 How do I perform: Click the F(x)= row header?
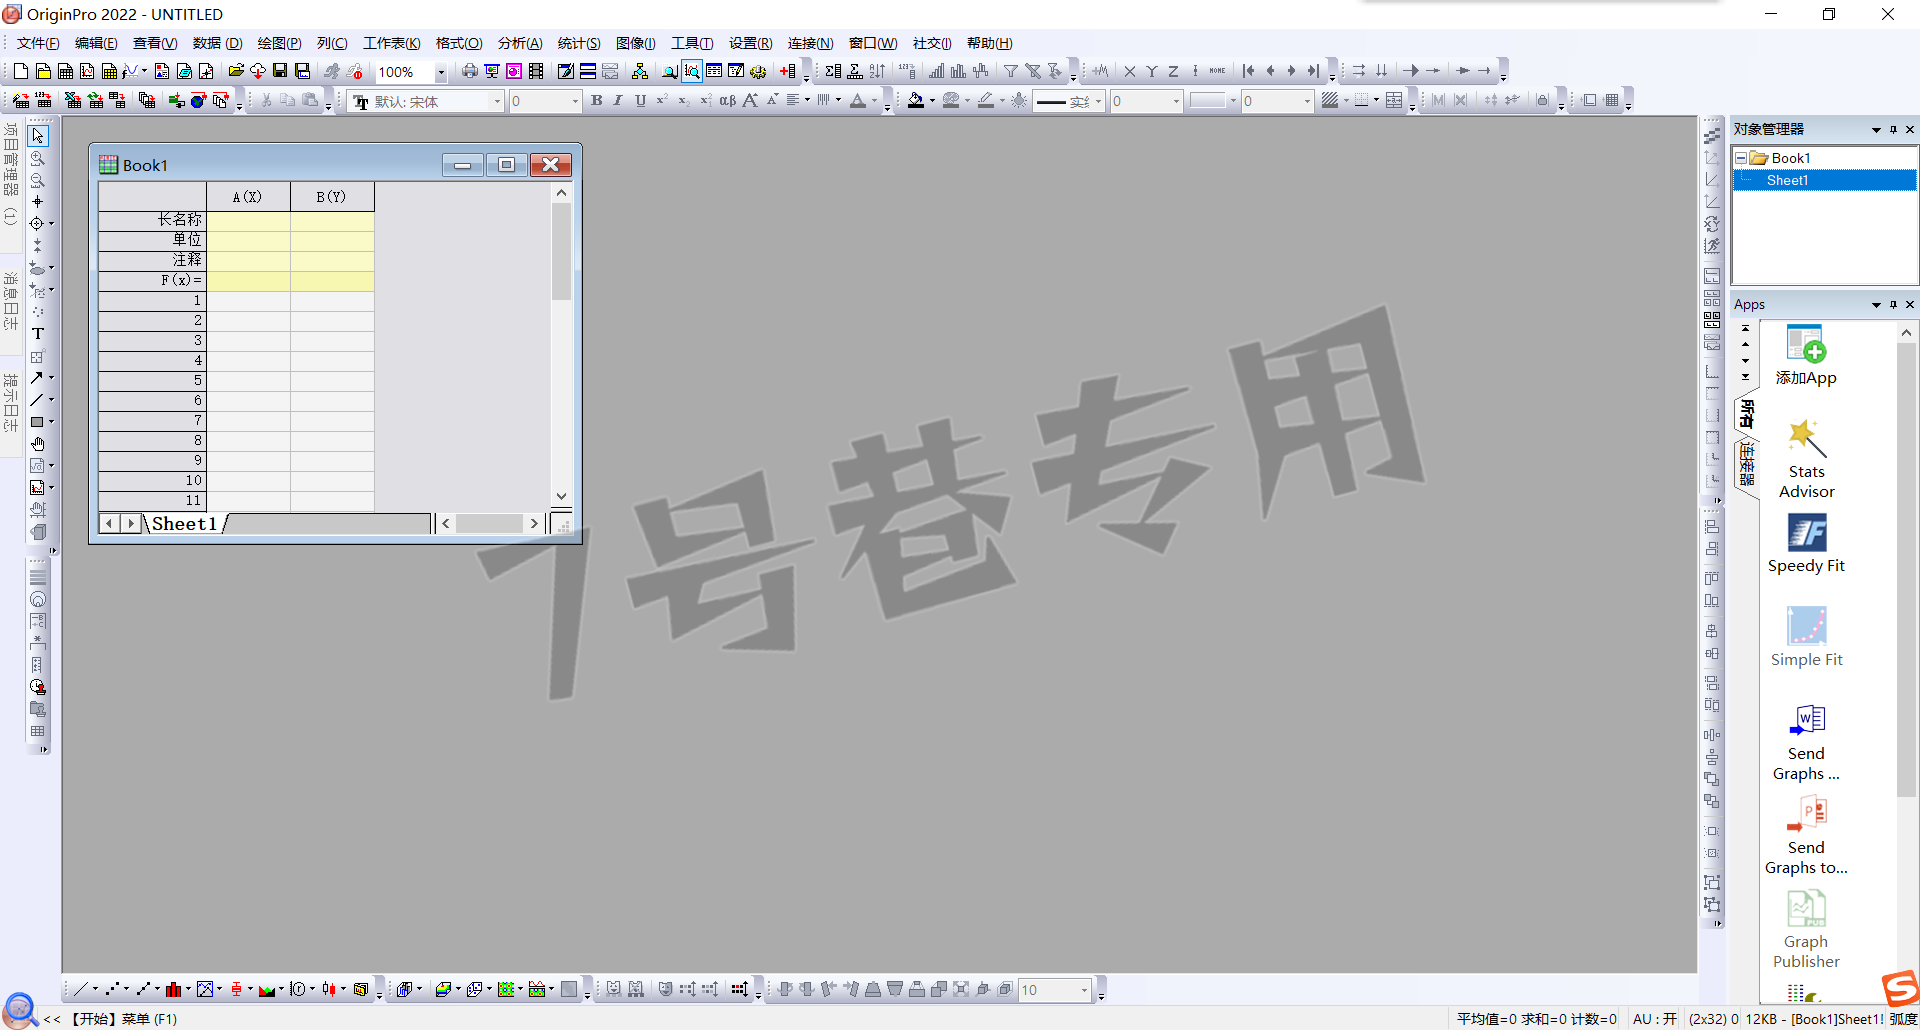152,280
